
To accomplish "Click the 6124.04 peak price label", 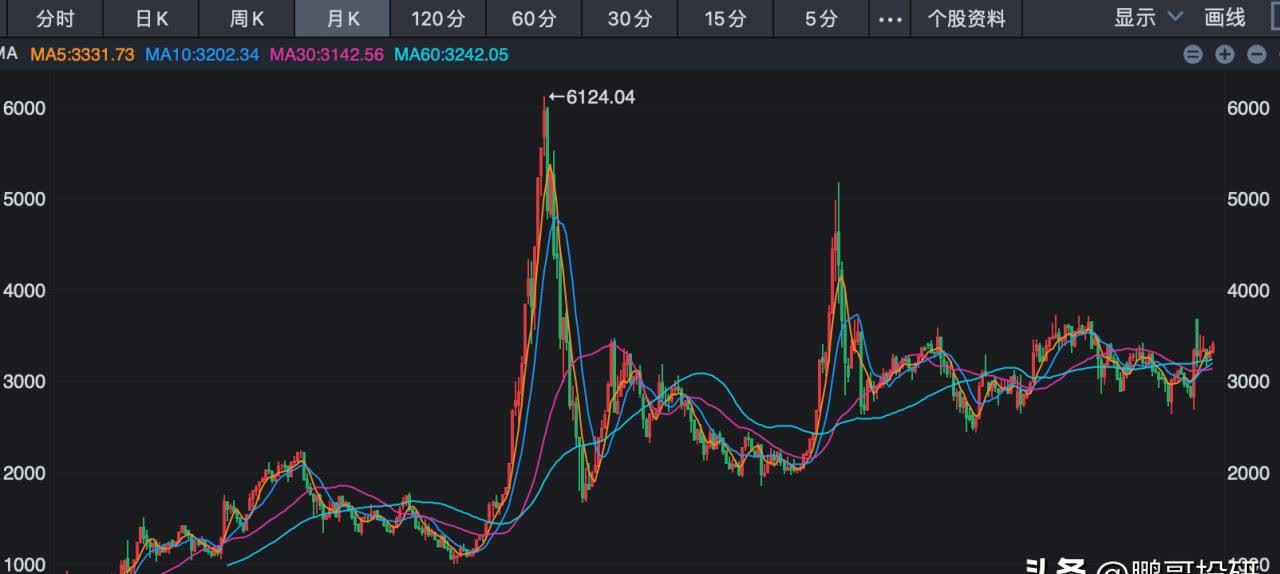I will [599, 97].
